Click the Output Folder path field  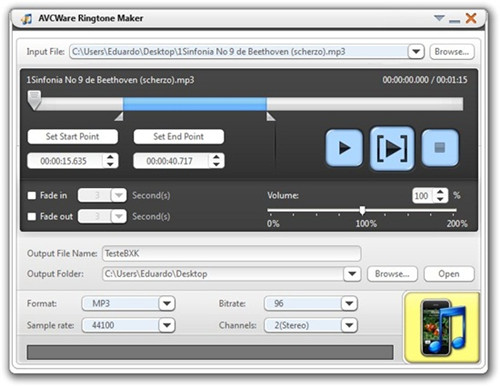point(223,274)
